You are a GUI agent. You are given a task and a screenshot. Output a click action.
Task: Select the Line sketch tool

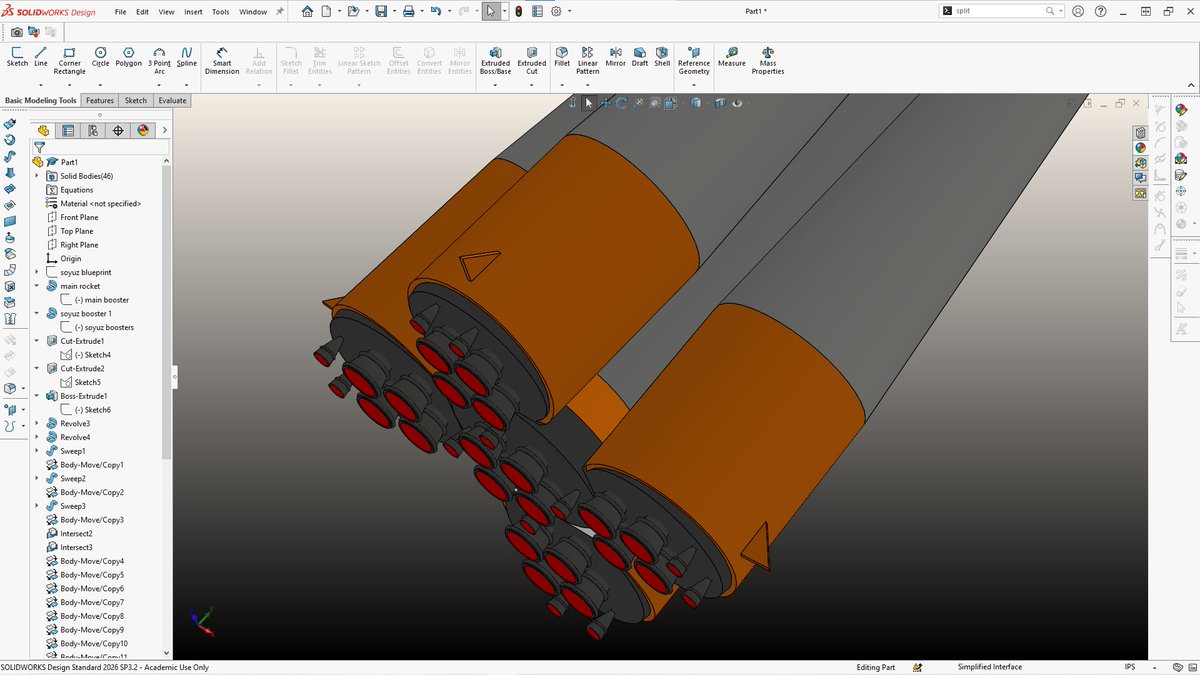(41, 57)
